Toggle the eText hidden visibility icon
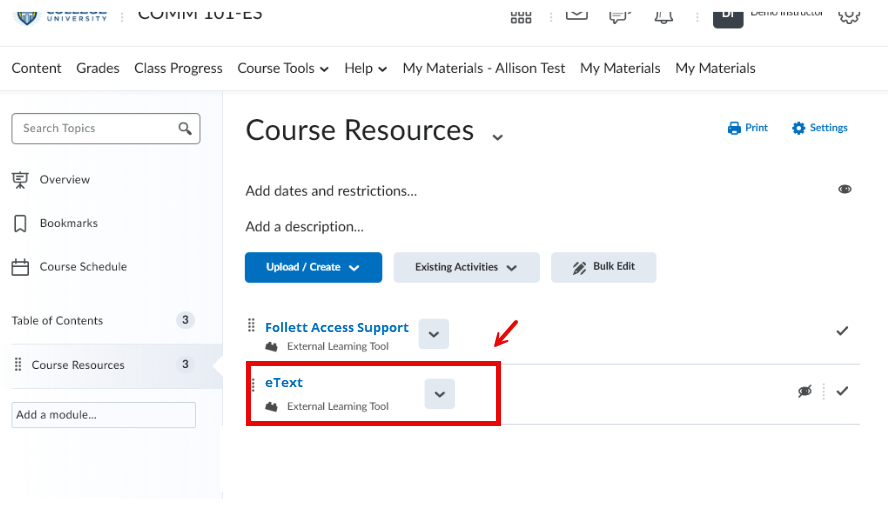The width and height of the screenshot is (888, 508). [805, 391]
